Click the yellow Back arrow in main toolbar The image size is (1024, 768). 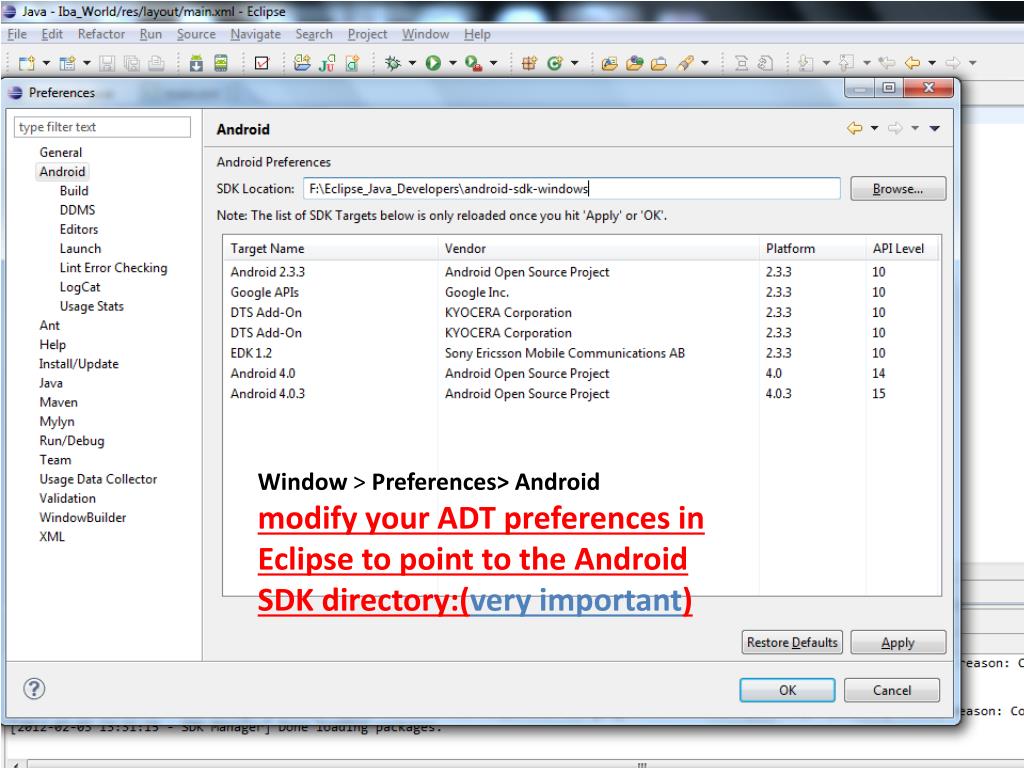click(912, 63)
